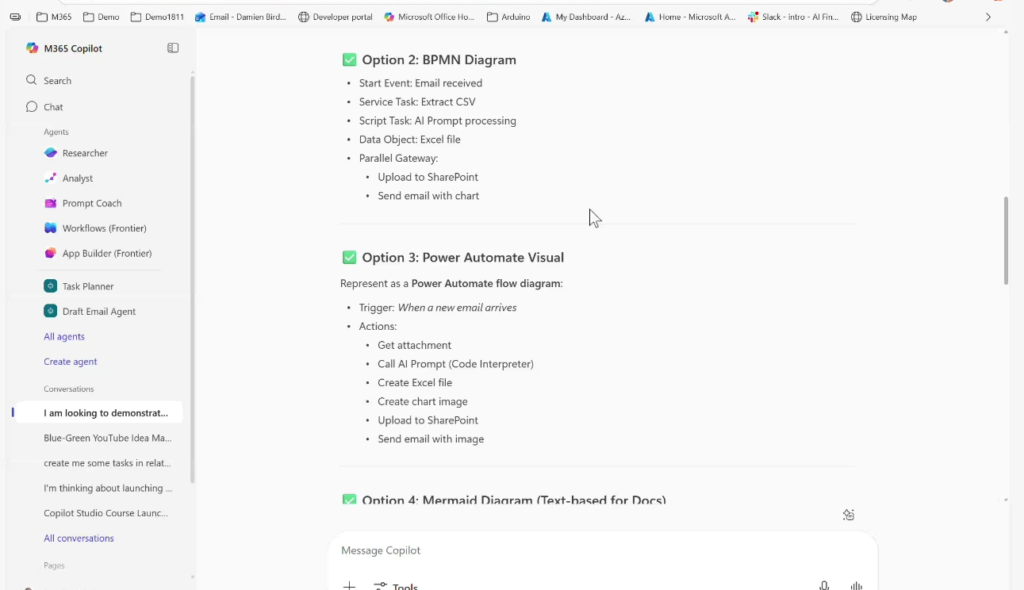The height and width of the screenshot is (590, 1024).
Task: Select Workflows (Frontier) agent
Action: coord(104,228)
